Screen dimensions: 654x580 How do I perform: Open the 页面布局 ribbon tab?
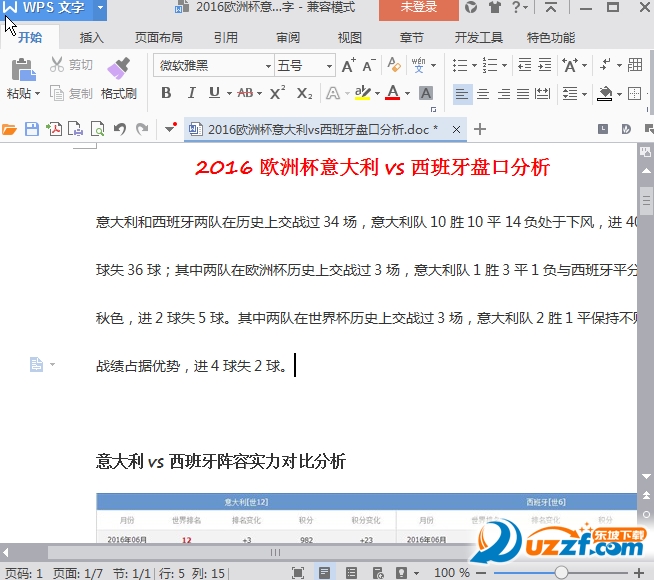159,38
